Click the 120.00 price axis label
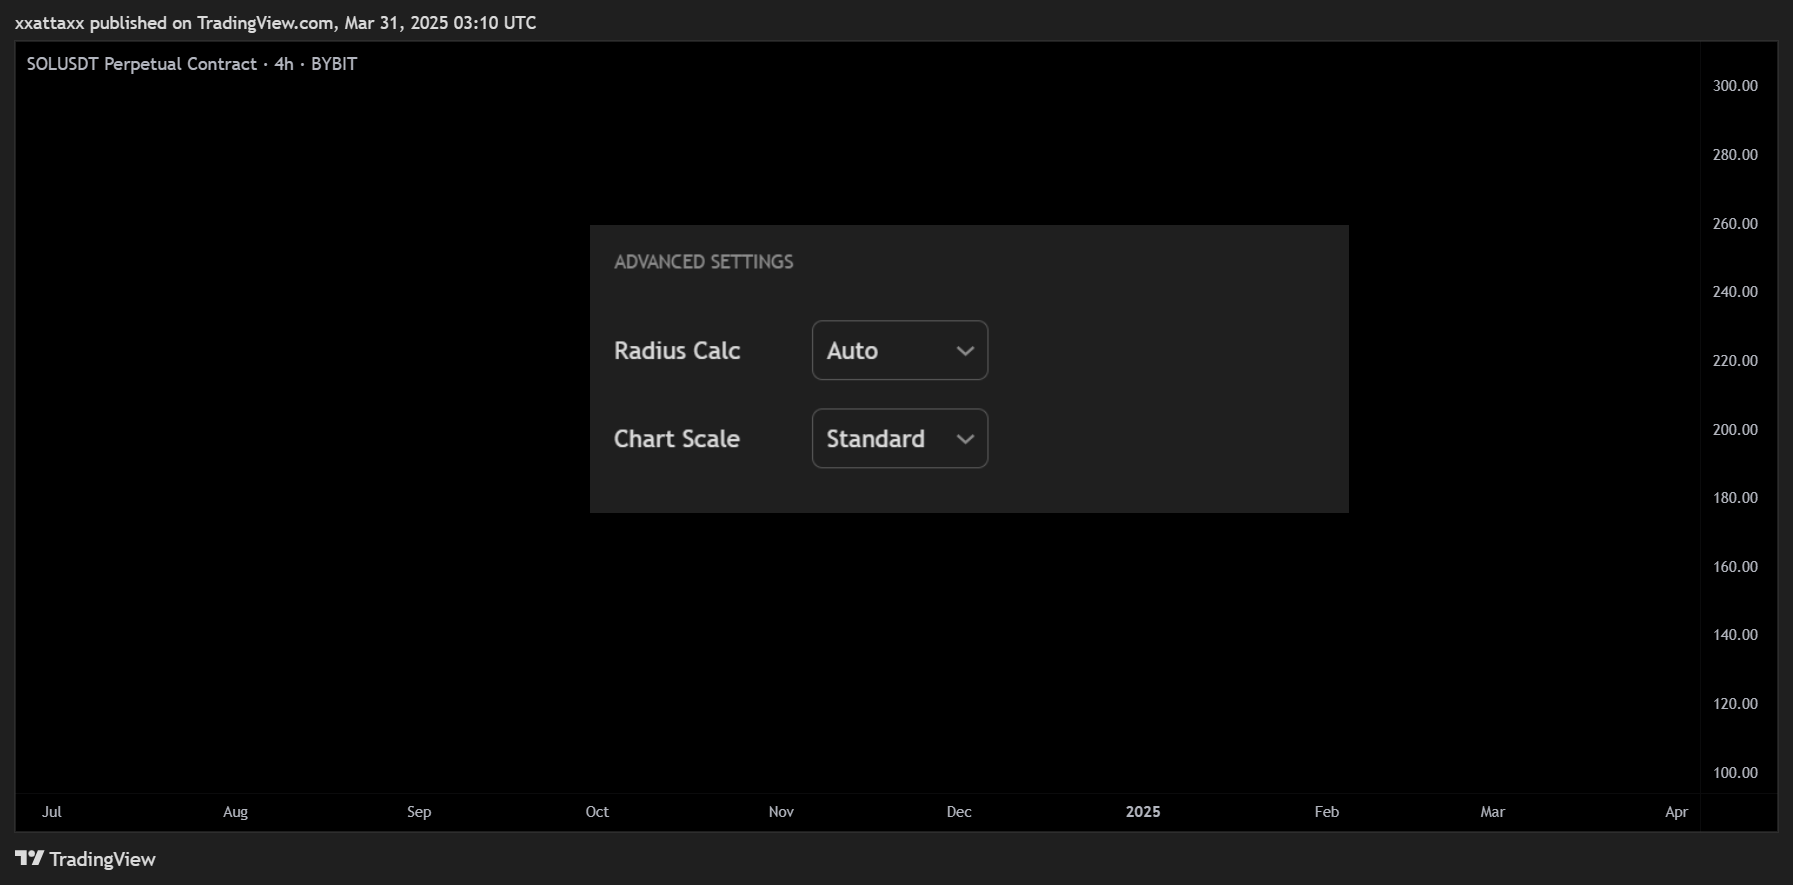The width and height of the screenshot is (1793, 885). pos(1735,704)
